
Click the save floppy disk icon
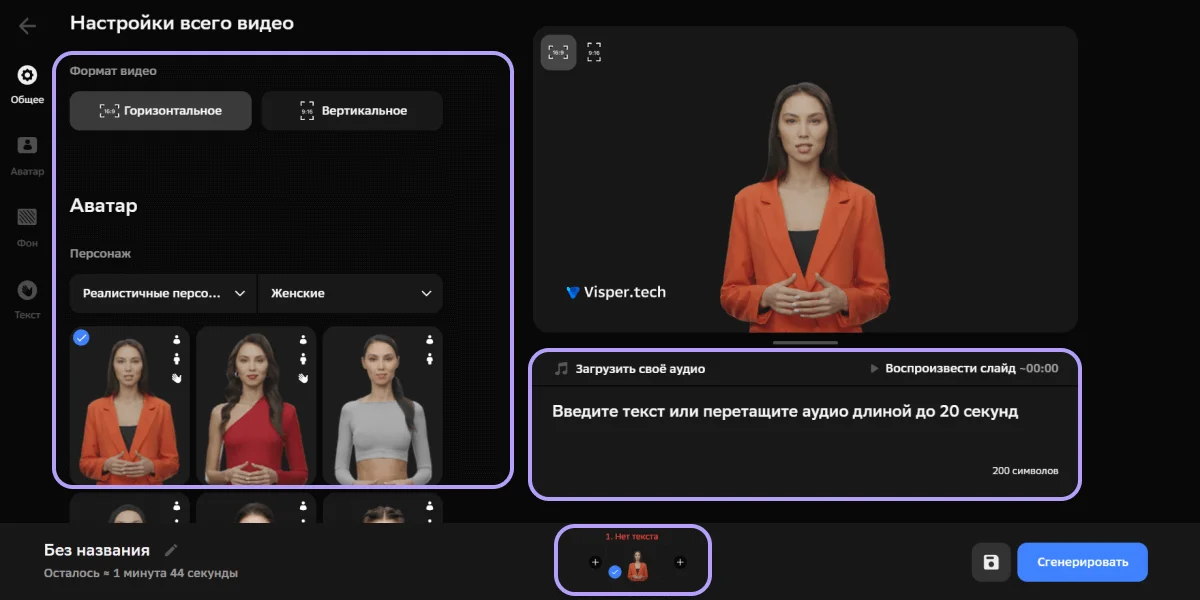[991, 562]
